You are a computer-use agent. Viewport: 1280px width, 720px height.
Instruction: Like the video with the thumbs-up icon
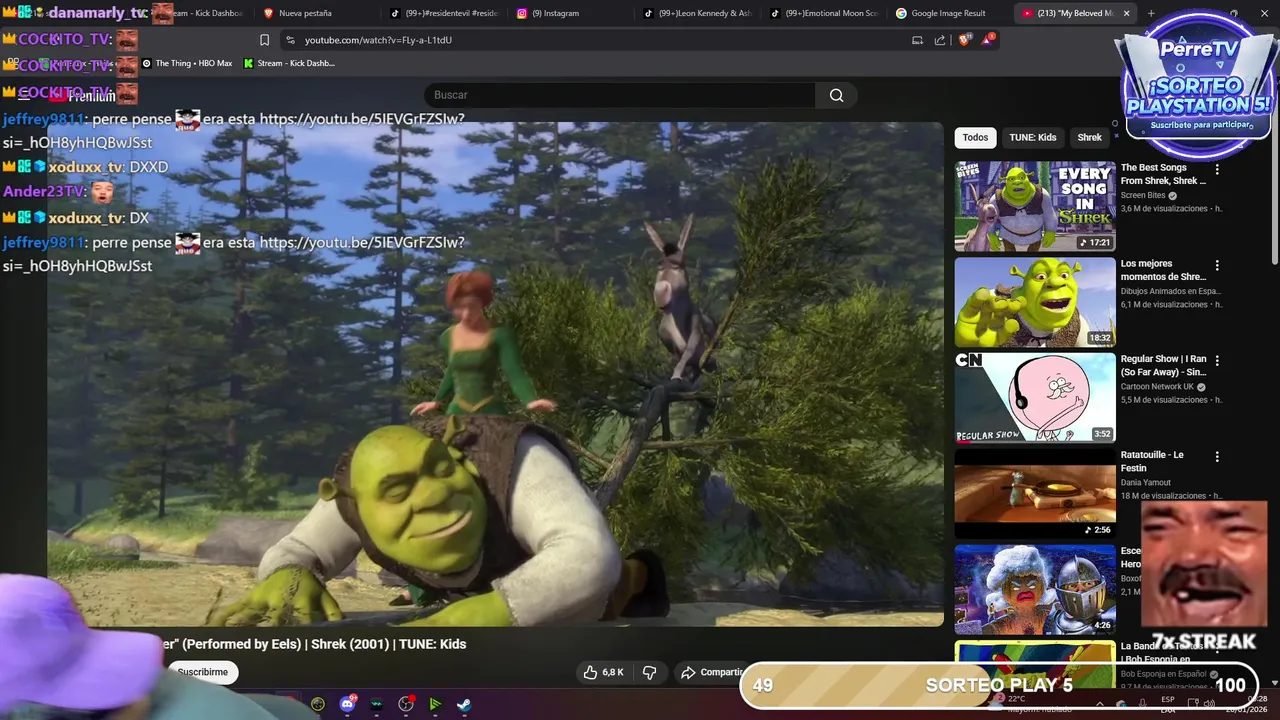[x=590, y=672]
